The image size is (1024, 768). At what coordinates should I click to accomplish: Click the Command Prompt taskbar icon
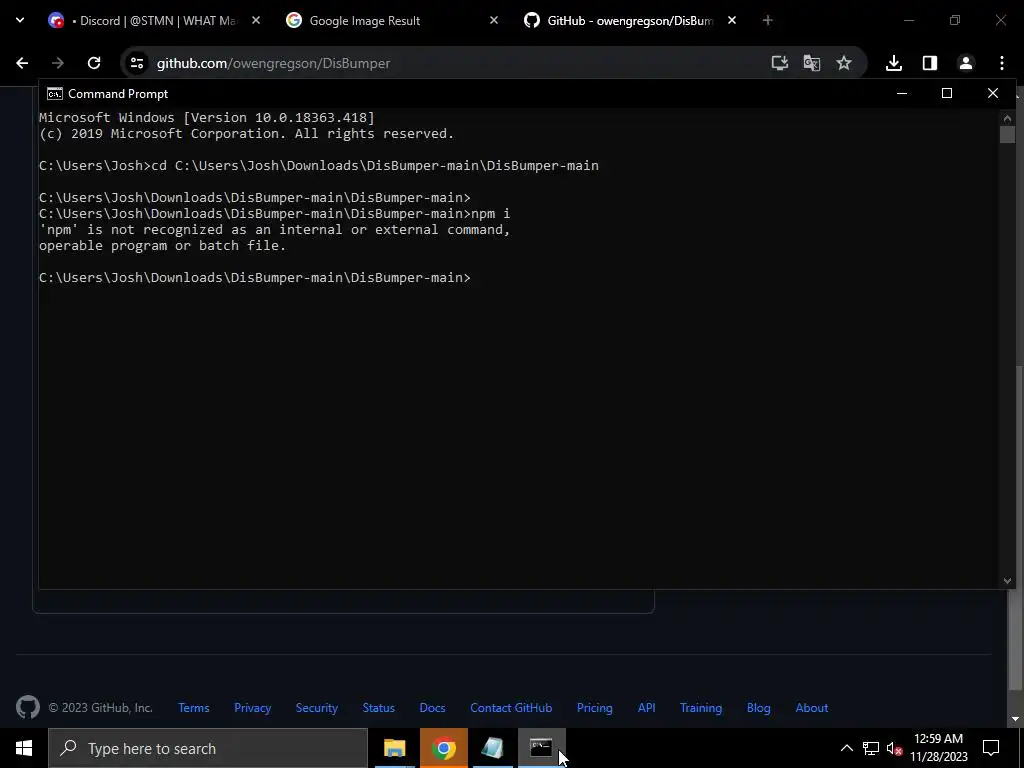(x=541, y=748)
